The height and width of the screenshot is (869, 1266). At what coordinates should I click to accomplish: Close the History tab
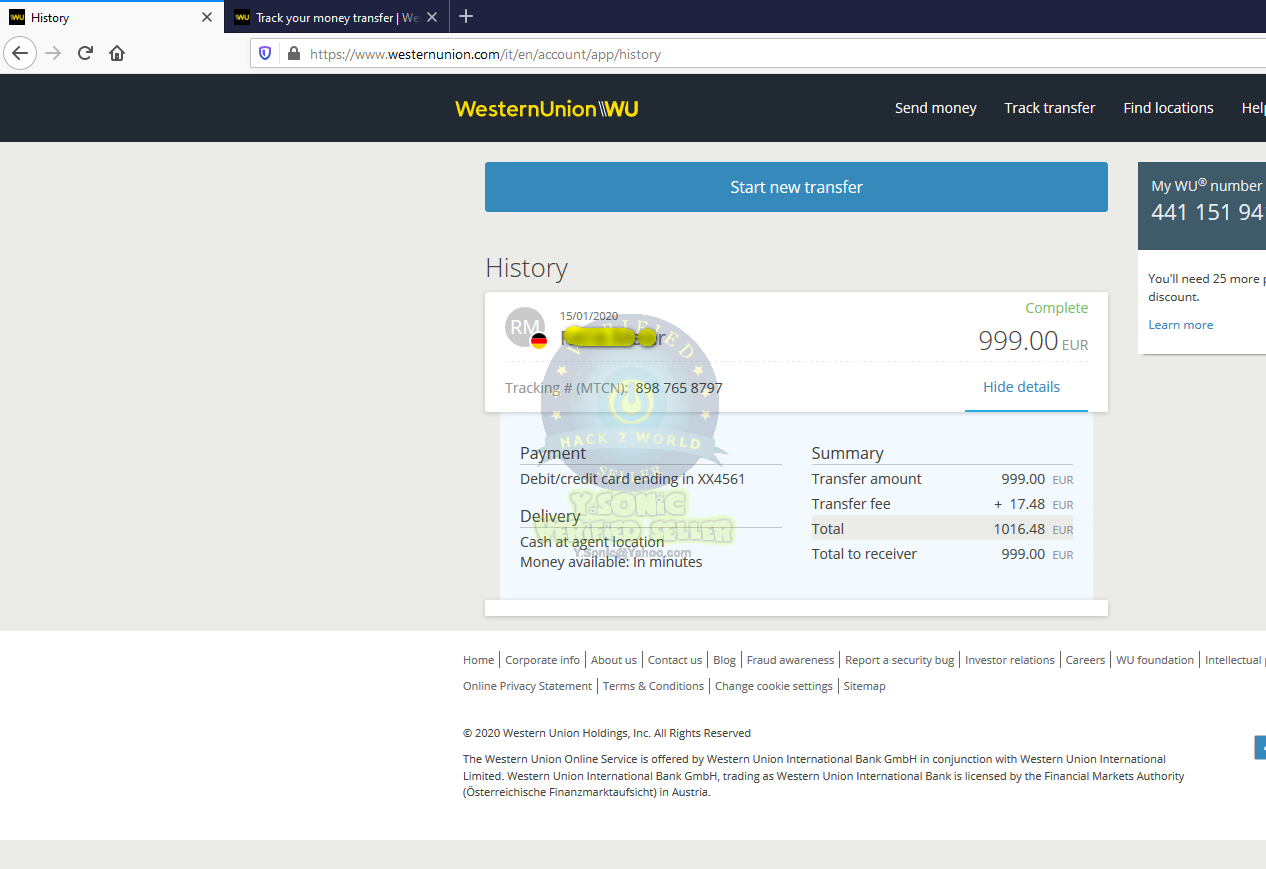coord(207,17)
